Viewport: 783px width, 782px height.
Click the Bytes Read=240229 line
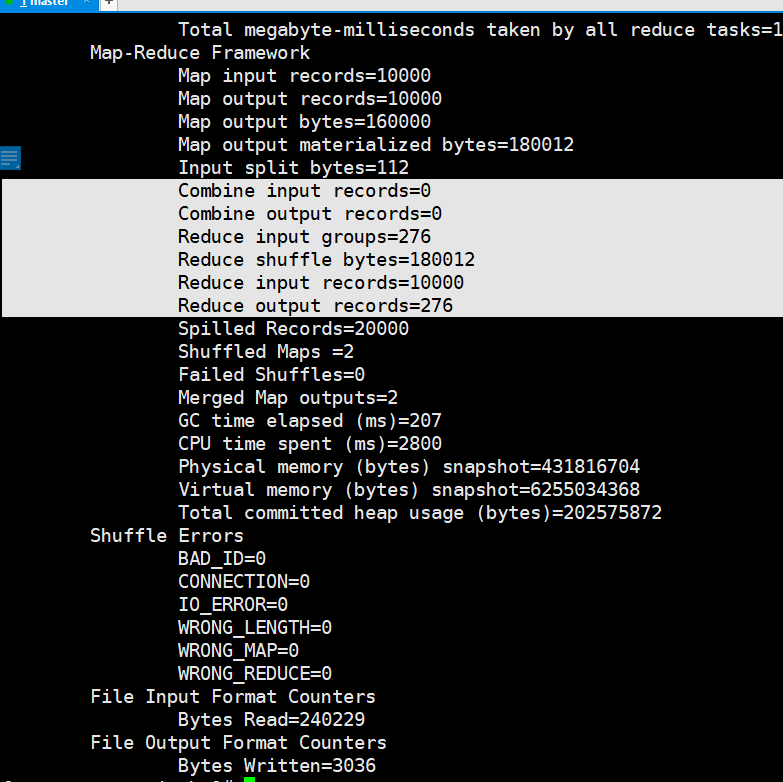(x=271, y=720)
